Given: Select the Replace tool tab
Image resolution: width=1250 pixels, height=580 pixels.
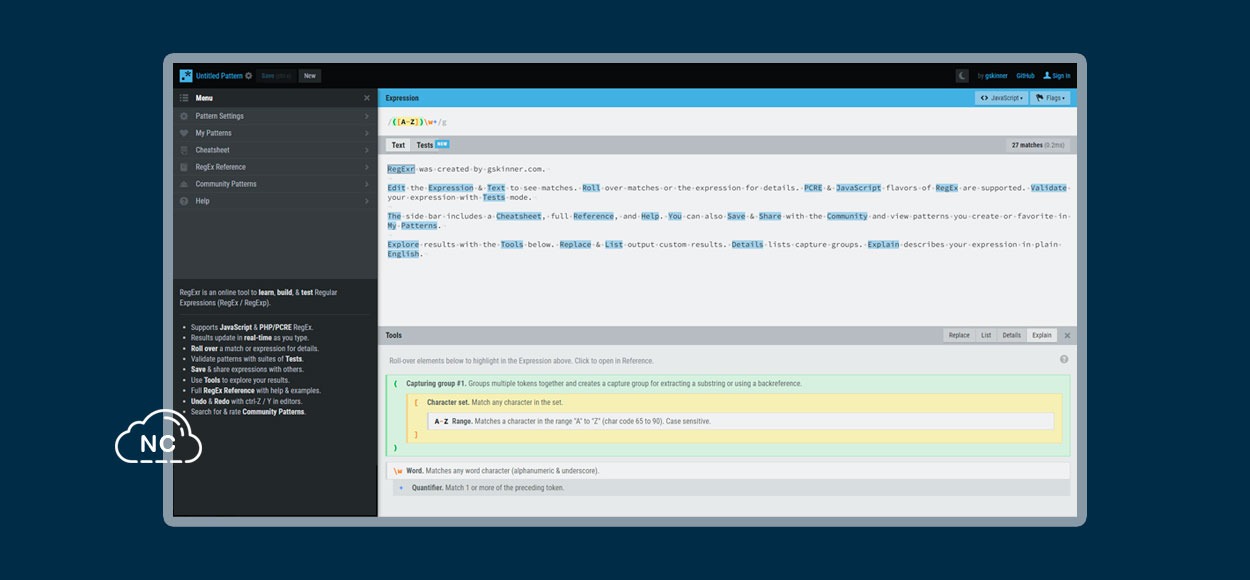Looking at the screenshot, I should 959,335.
